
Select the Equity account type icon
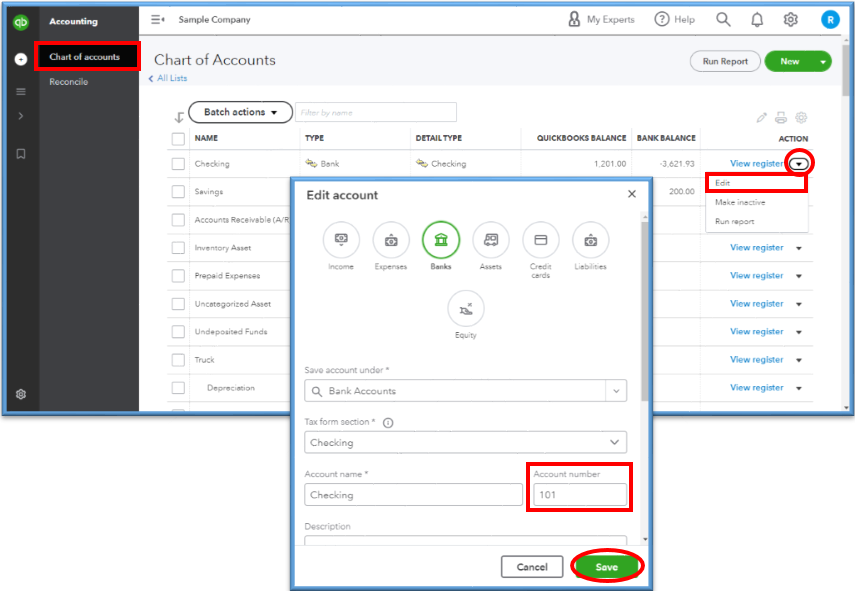pos(466,309)
